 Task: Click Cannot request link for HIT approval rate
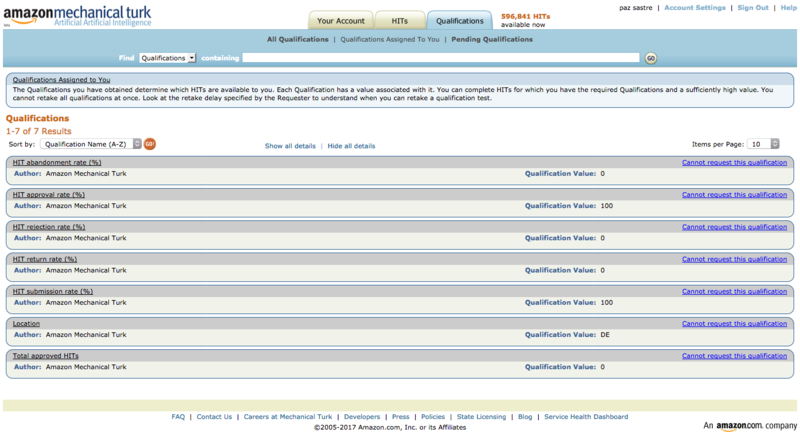point(735,195)
